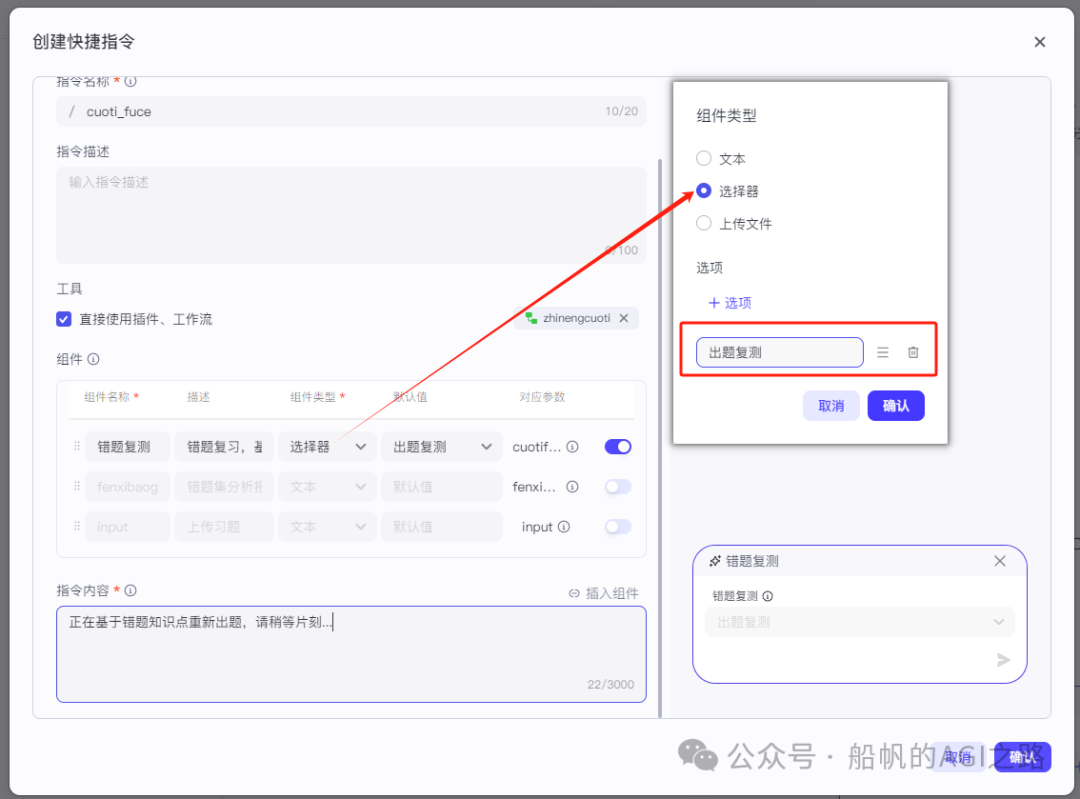Select the 上传文件 radio option
1080x799 pixels.
pyautogui.click(x=703, y=223)
